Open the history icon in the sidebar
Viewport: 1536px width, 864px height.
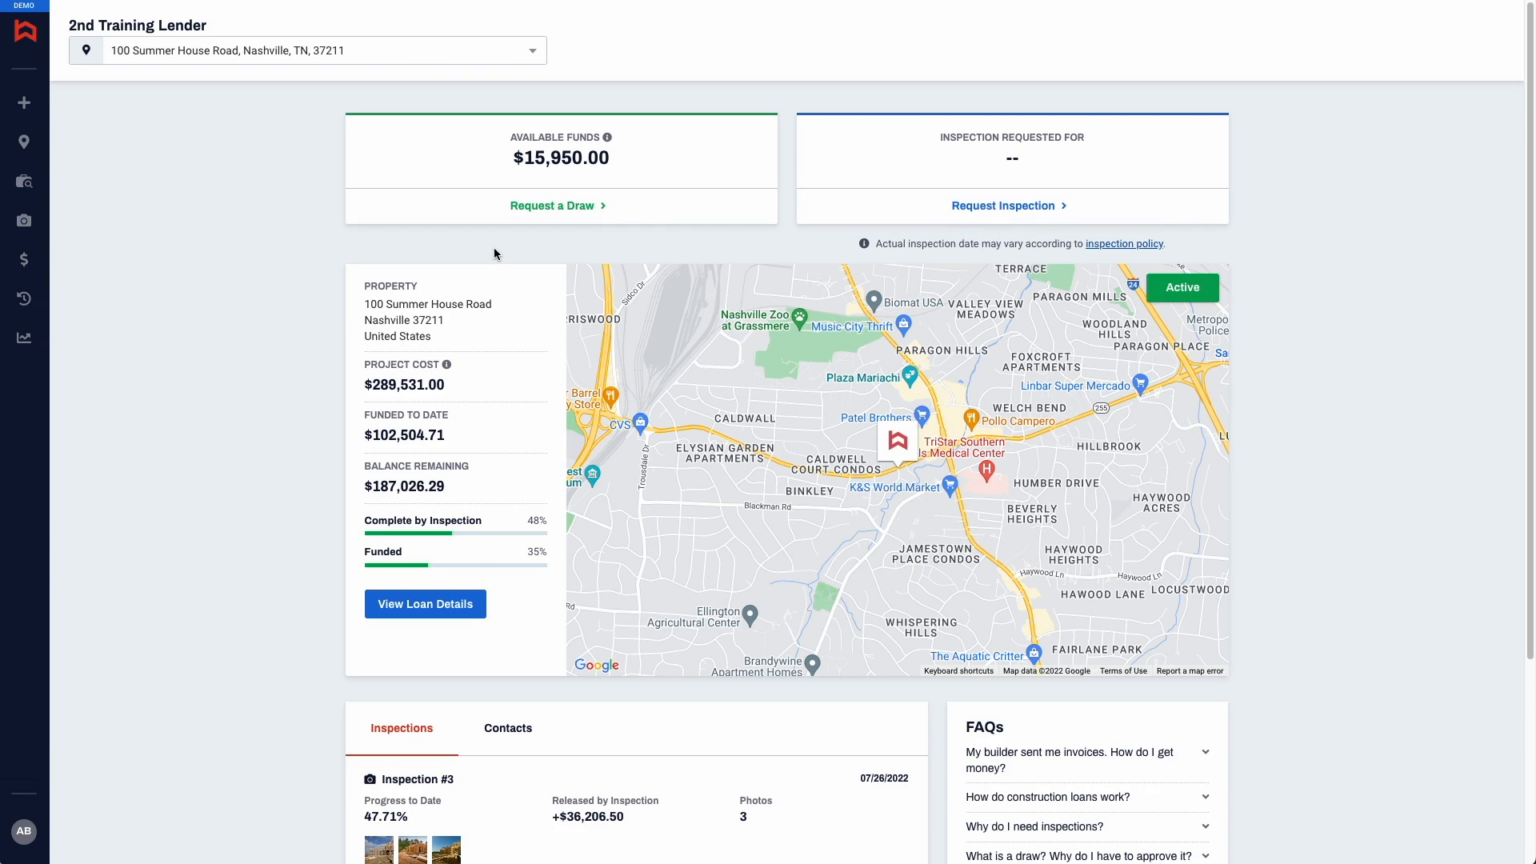click(24, 298)
